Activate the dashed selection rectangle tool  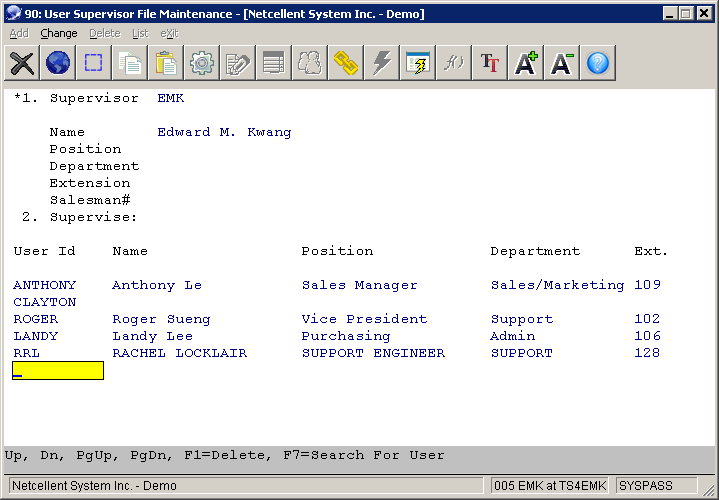[x=94, y=63]
